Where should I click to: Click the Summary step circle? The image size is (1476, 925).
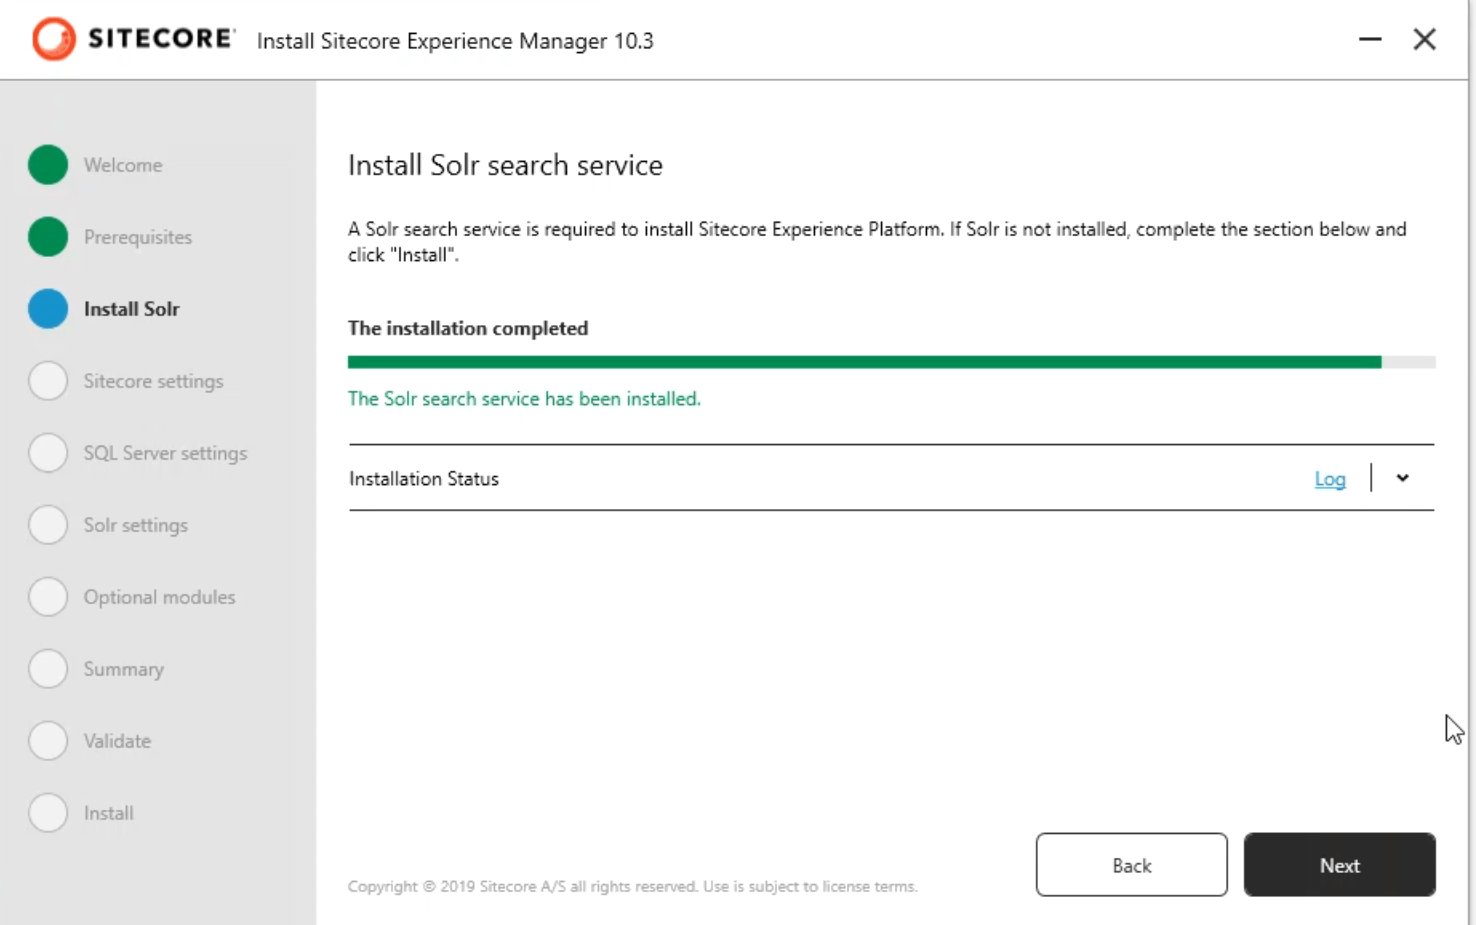pos(48,669)
